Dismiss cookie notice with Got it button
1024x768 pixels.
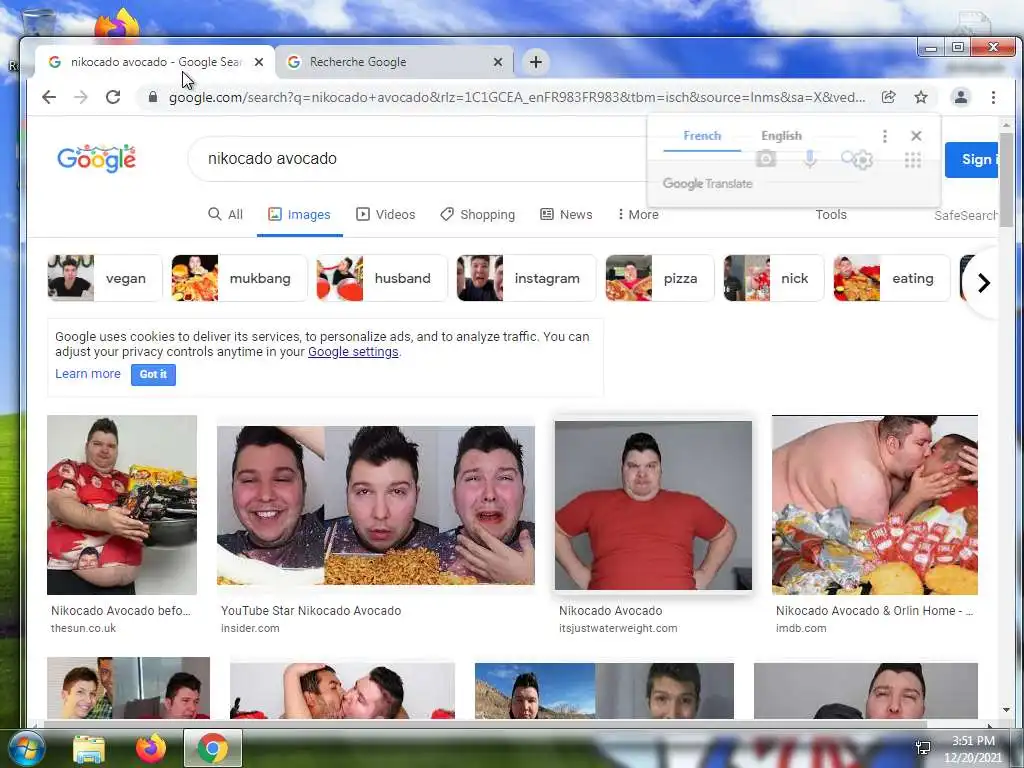153,374
